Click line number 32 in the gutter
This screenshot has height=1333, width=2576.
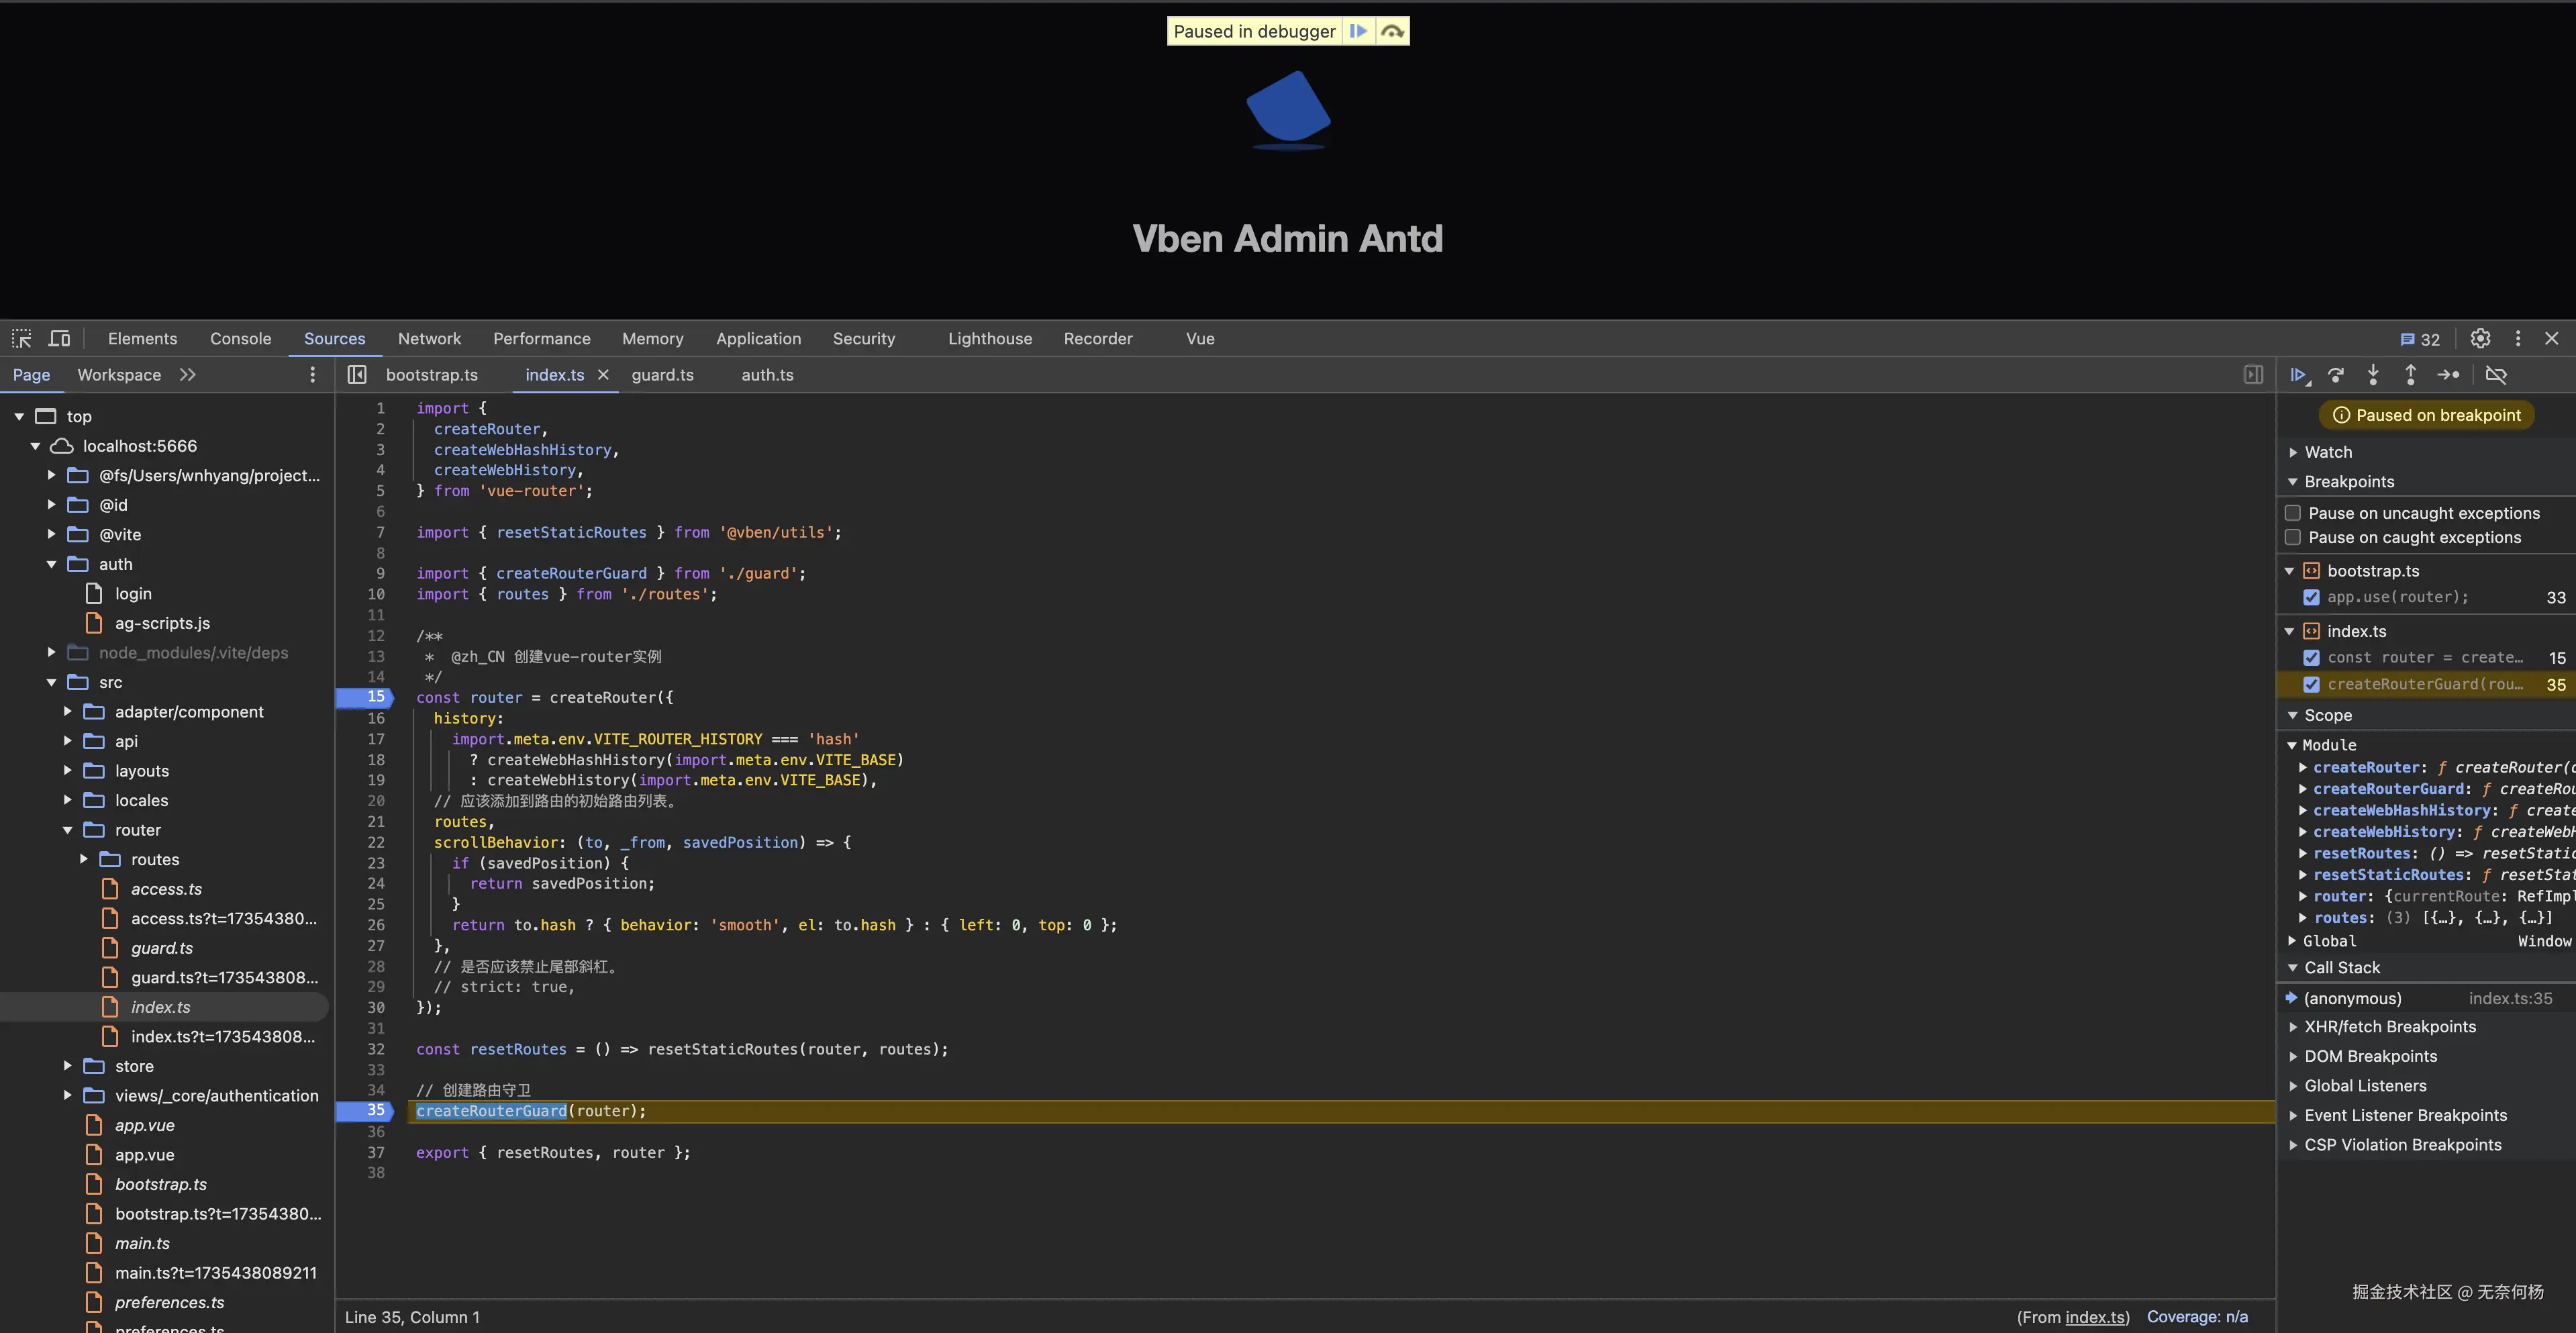375,1049
